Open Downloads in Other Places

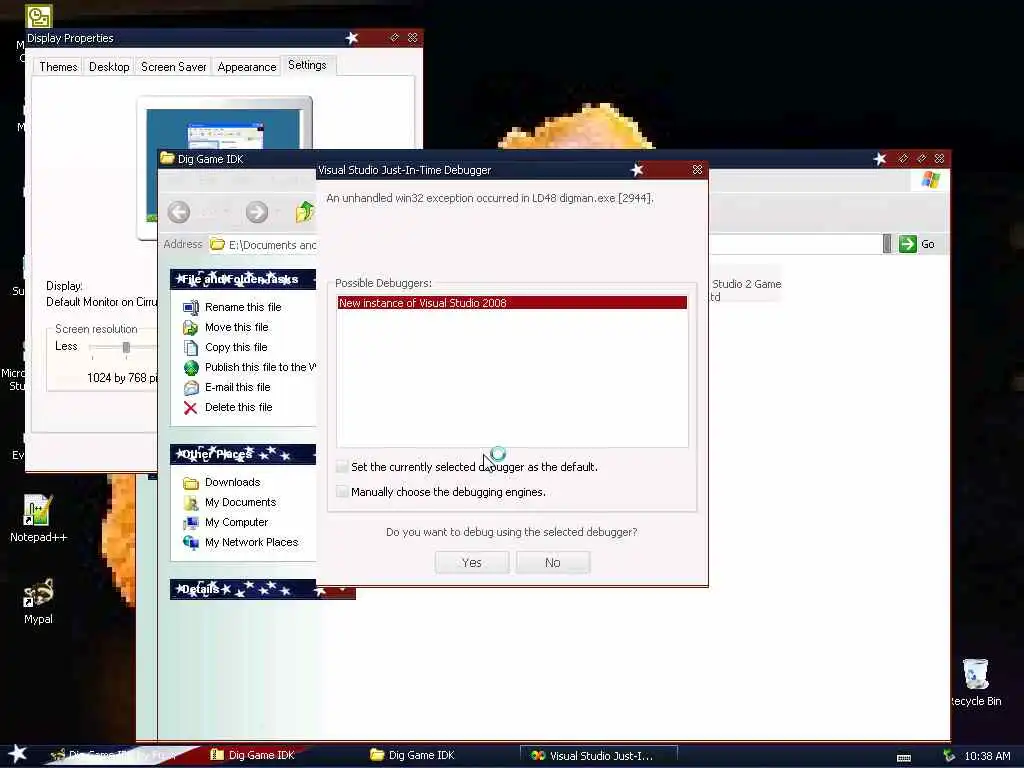tap(232, 482)
